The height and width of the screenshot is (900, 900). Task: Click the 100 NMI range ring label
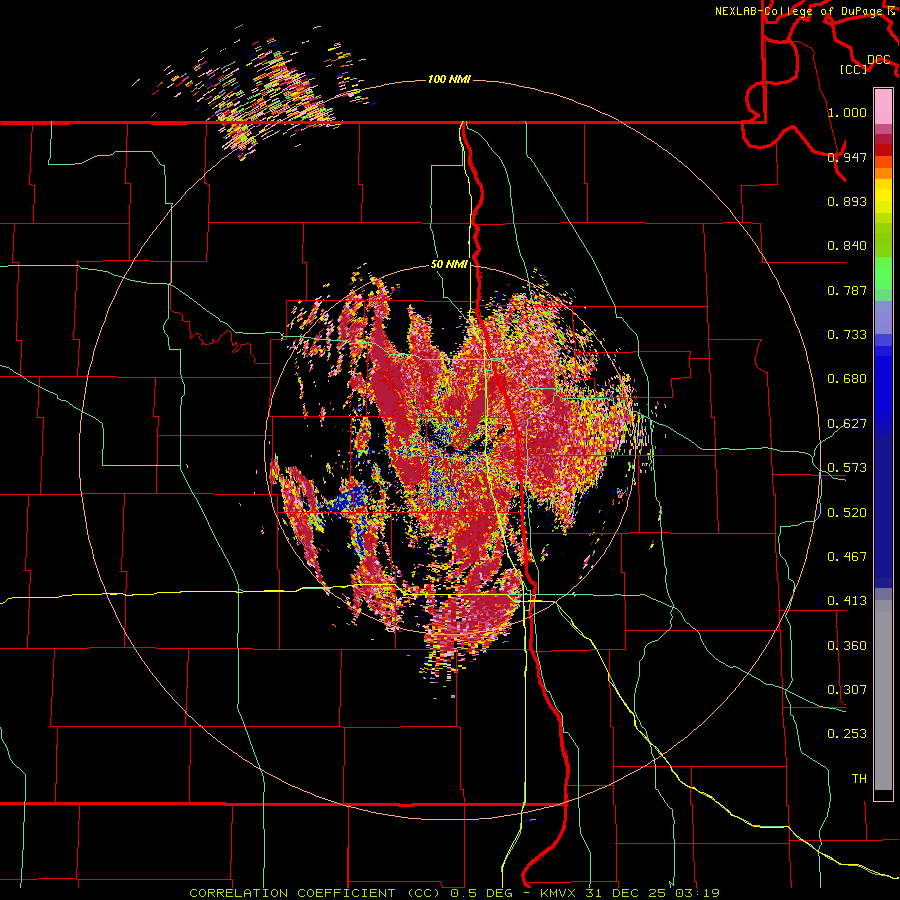[x=449, y=79]
